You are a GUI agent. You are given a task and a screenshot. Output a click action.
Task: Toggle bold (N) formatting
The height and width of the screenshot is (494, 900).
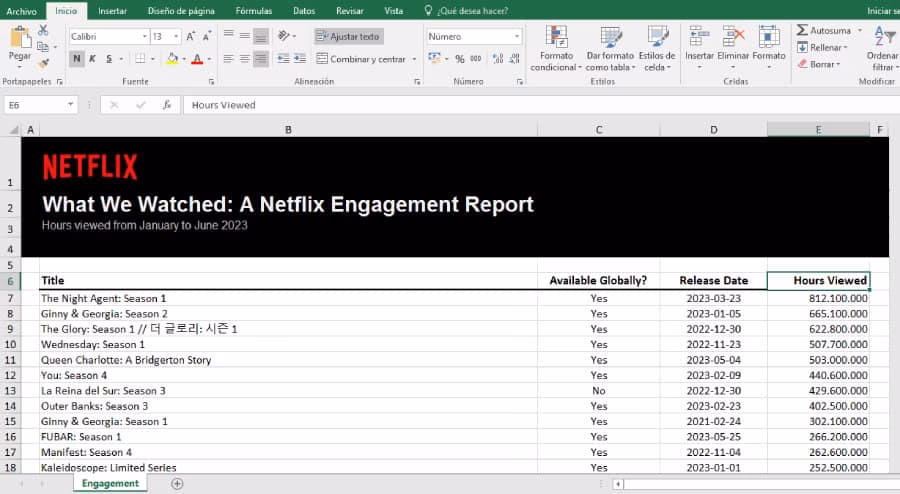pos(77,59)
